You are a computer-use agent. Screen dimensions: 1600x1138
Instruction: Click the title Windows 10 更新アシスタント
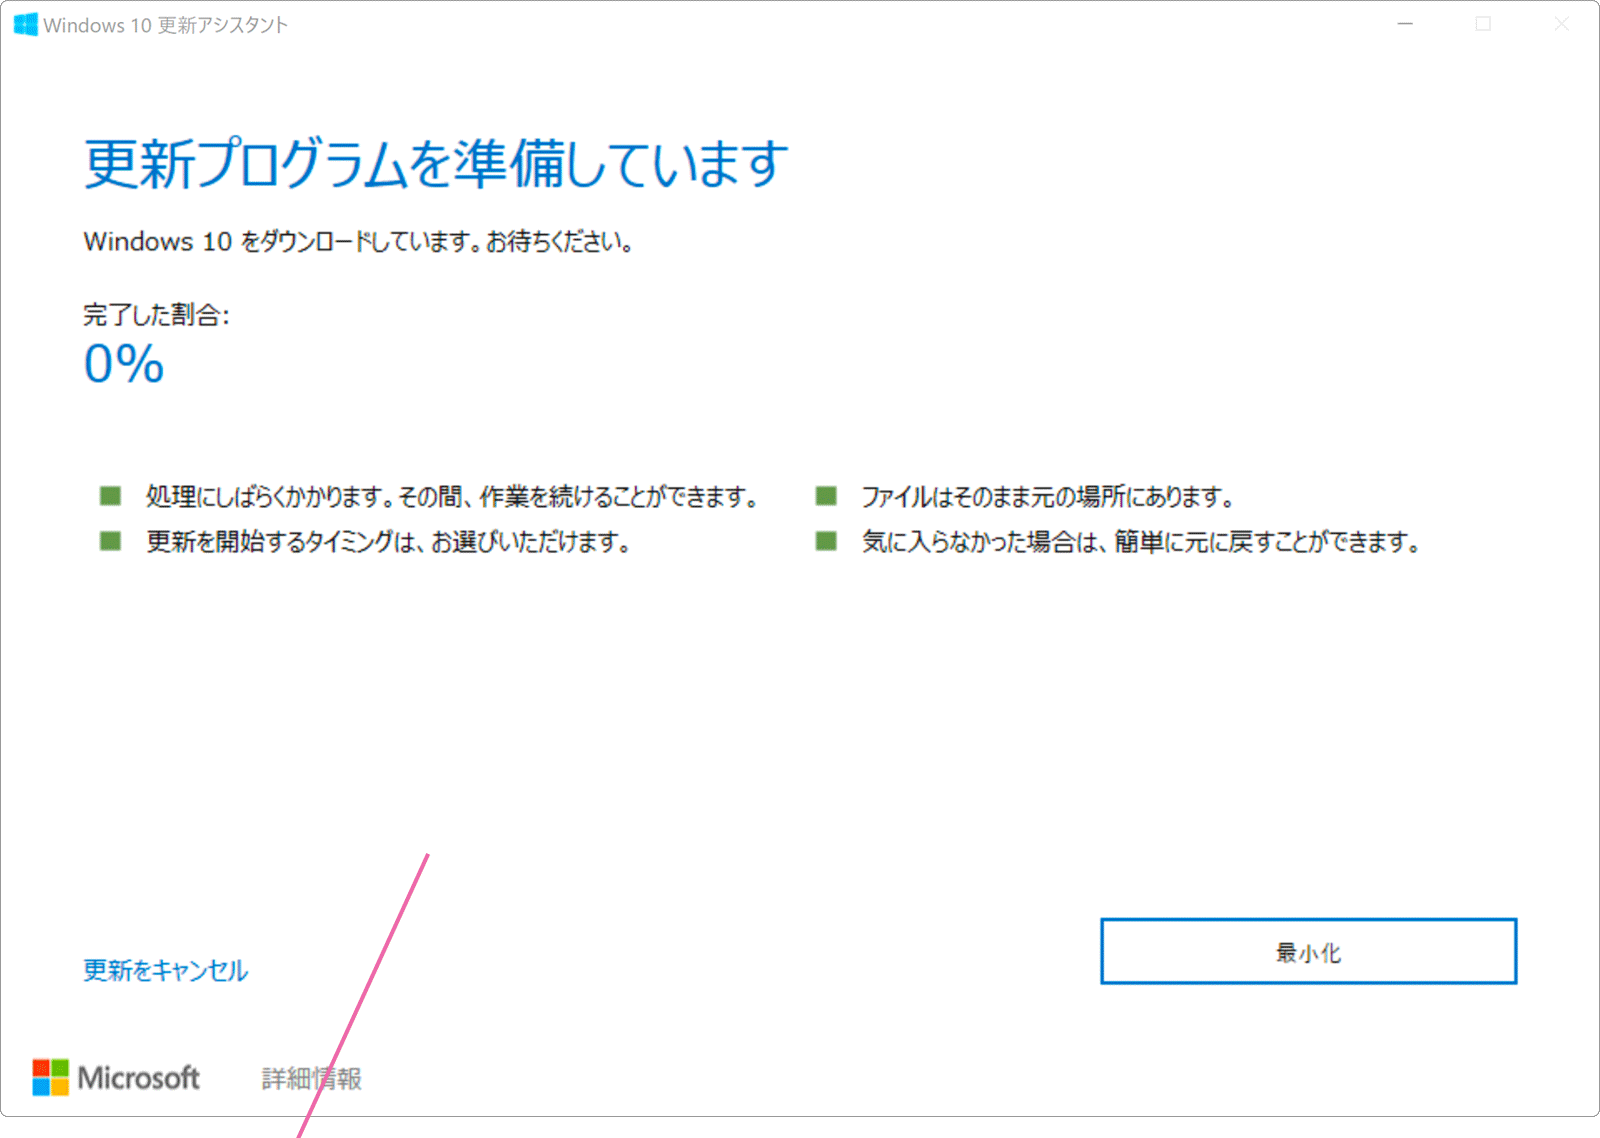tap(166, 25)
